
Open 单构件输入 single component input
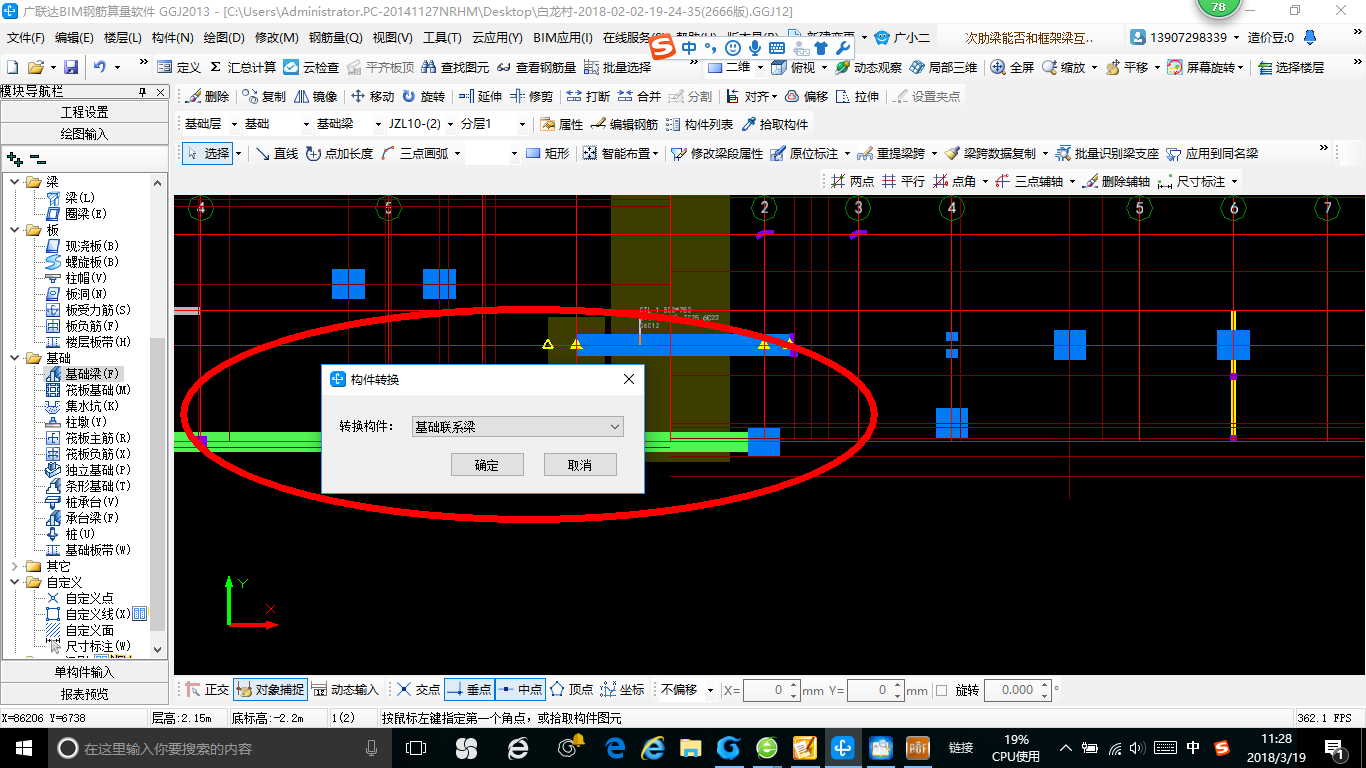(85, 672)
